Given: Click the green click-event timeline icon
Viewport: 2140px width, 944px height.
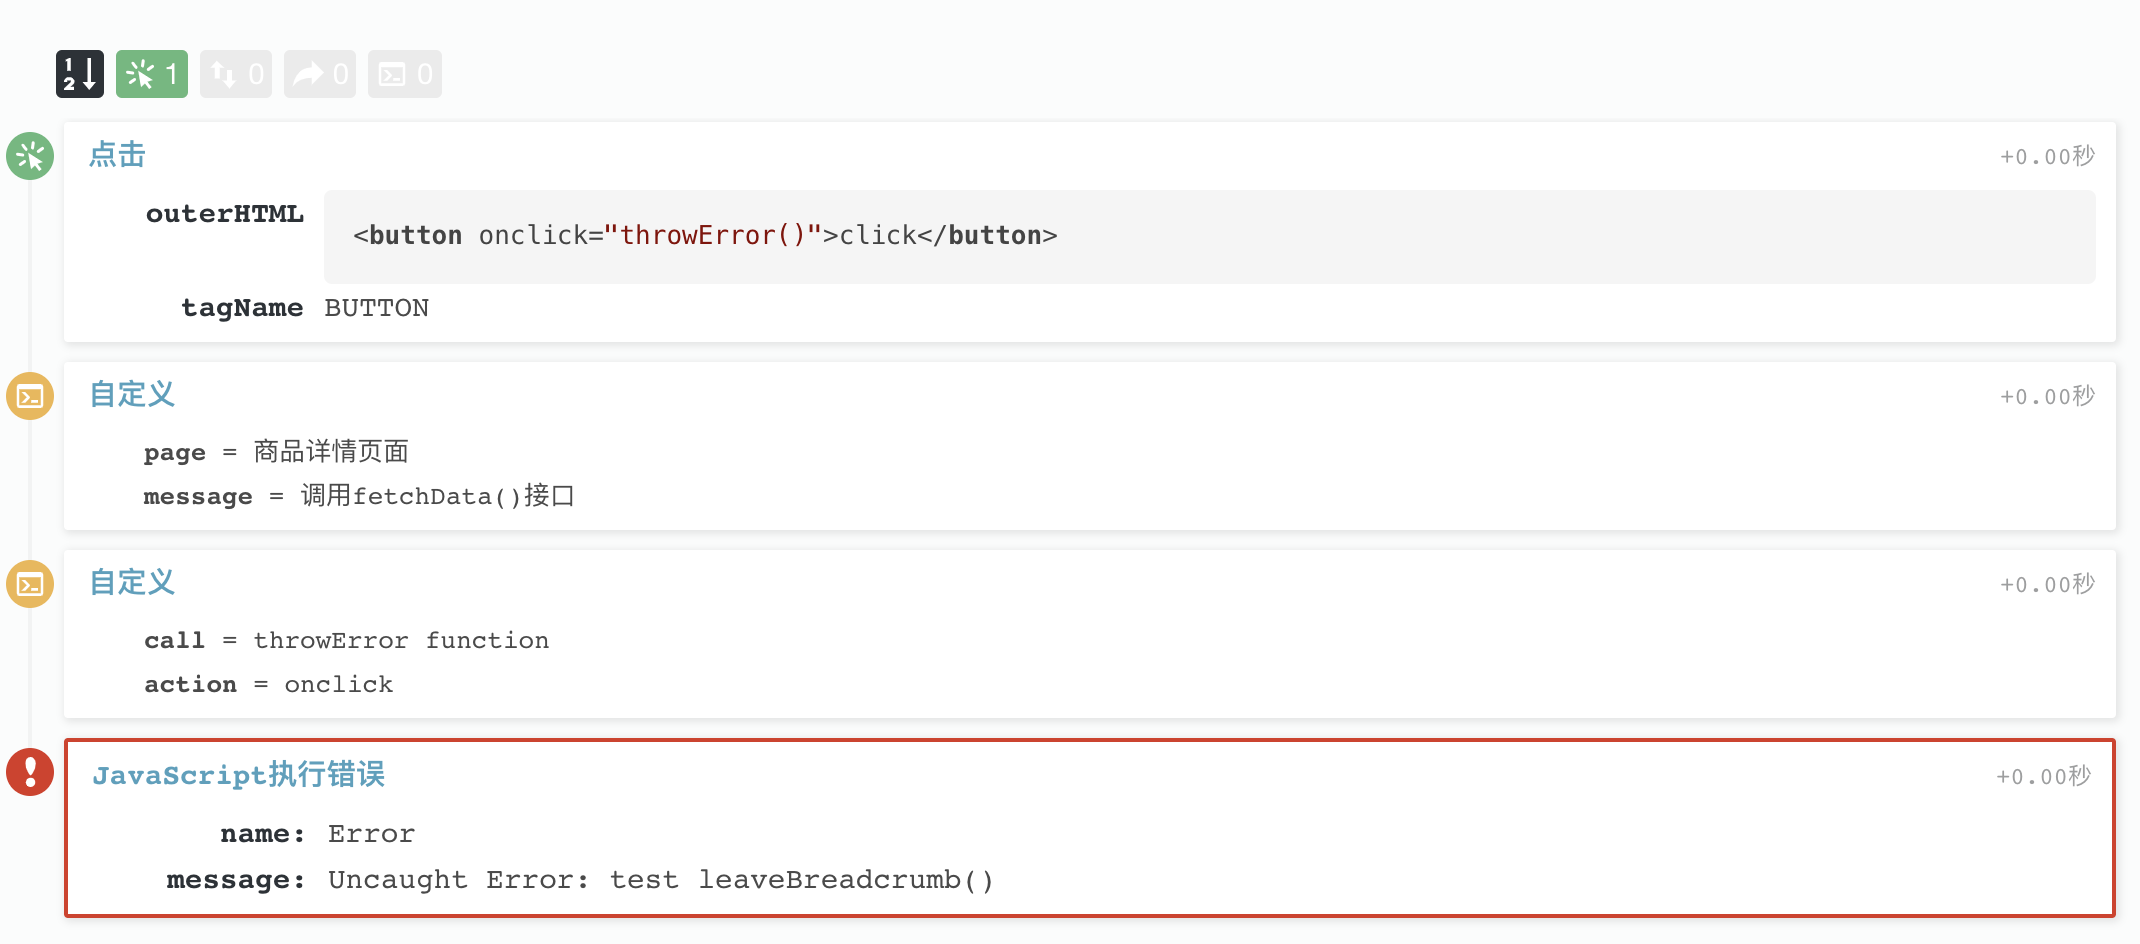Looking at the screenshot, I should [x=30, y=156].
